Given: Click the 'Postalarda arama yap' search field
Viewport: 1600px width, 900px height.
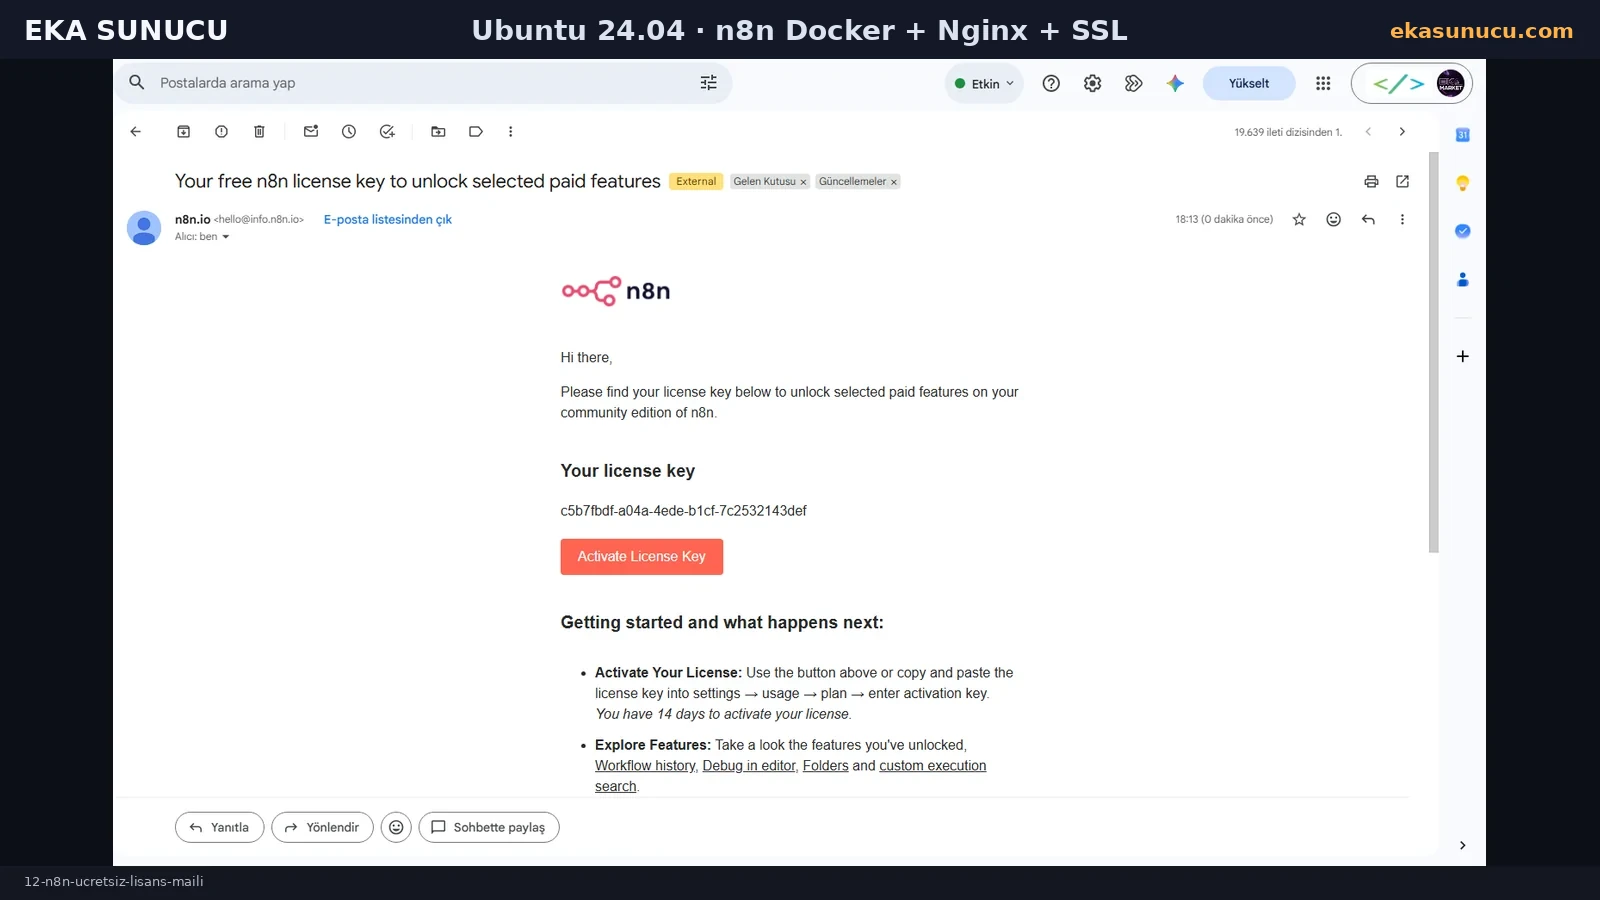Looking at the screenshot, I should tap(424, 83).
